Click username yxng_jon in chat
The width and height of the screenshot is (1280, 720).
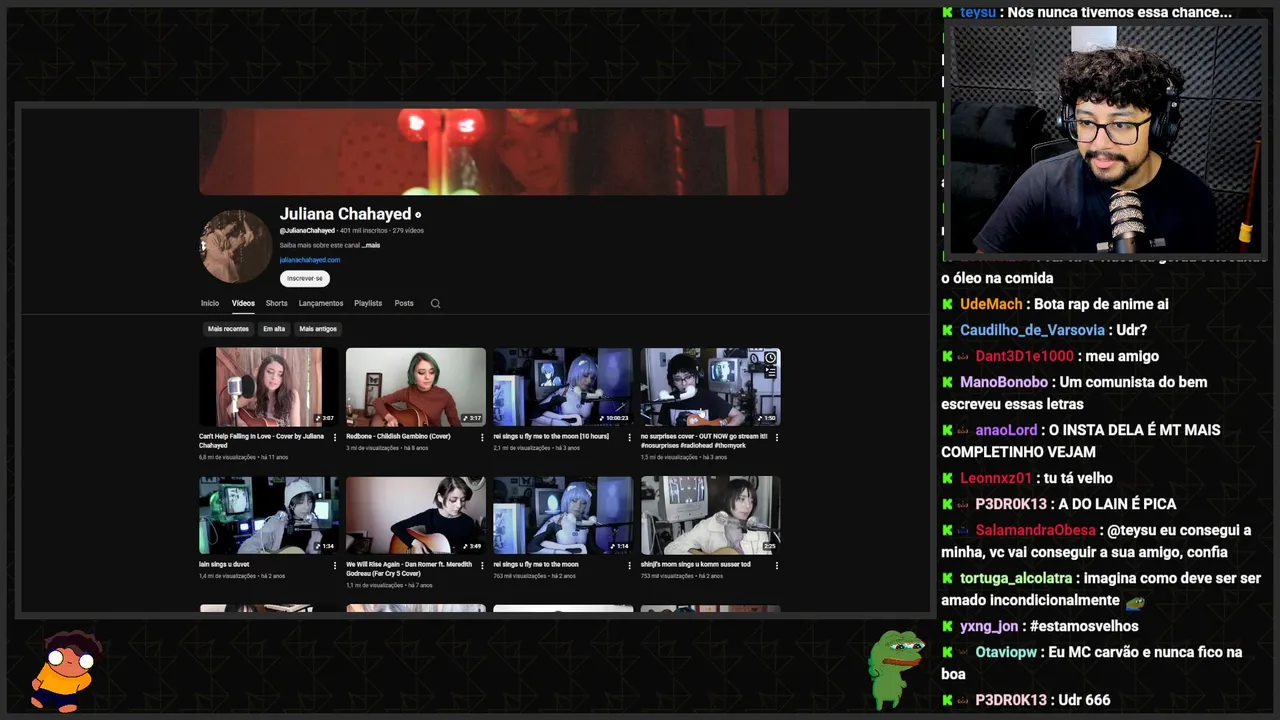click(989, 626)
